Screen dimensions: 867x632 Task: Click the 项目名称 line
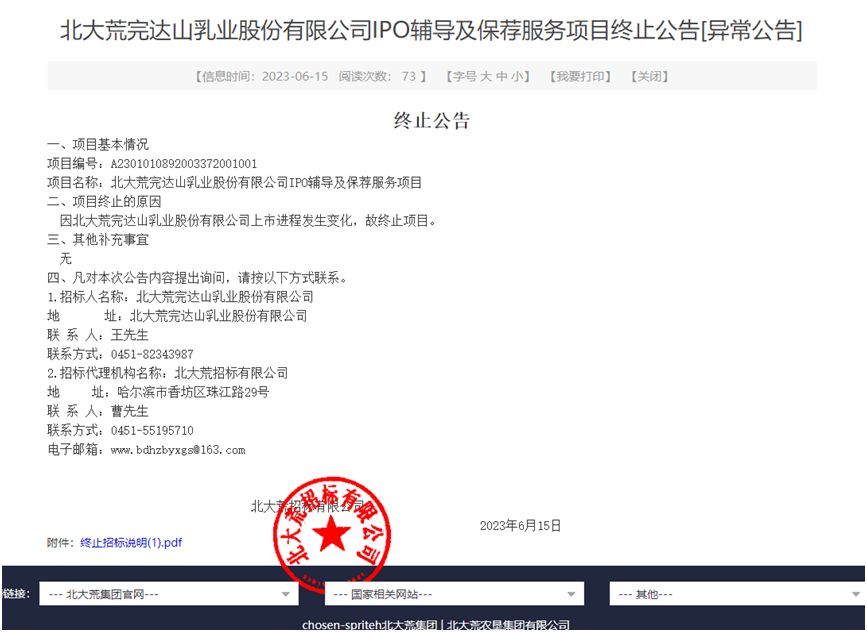tap(234, 182)
